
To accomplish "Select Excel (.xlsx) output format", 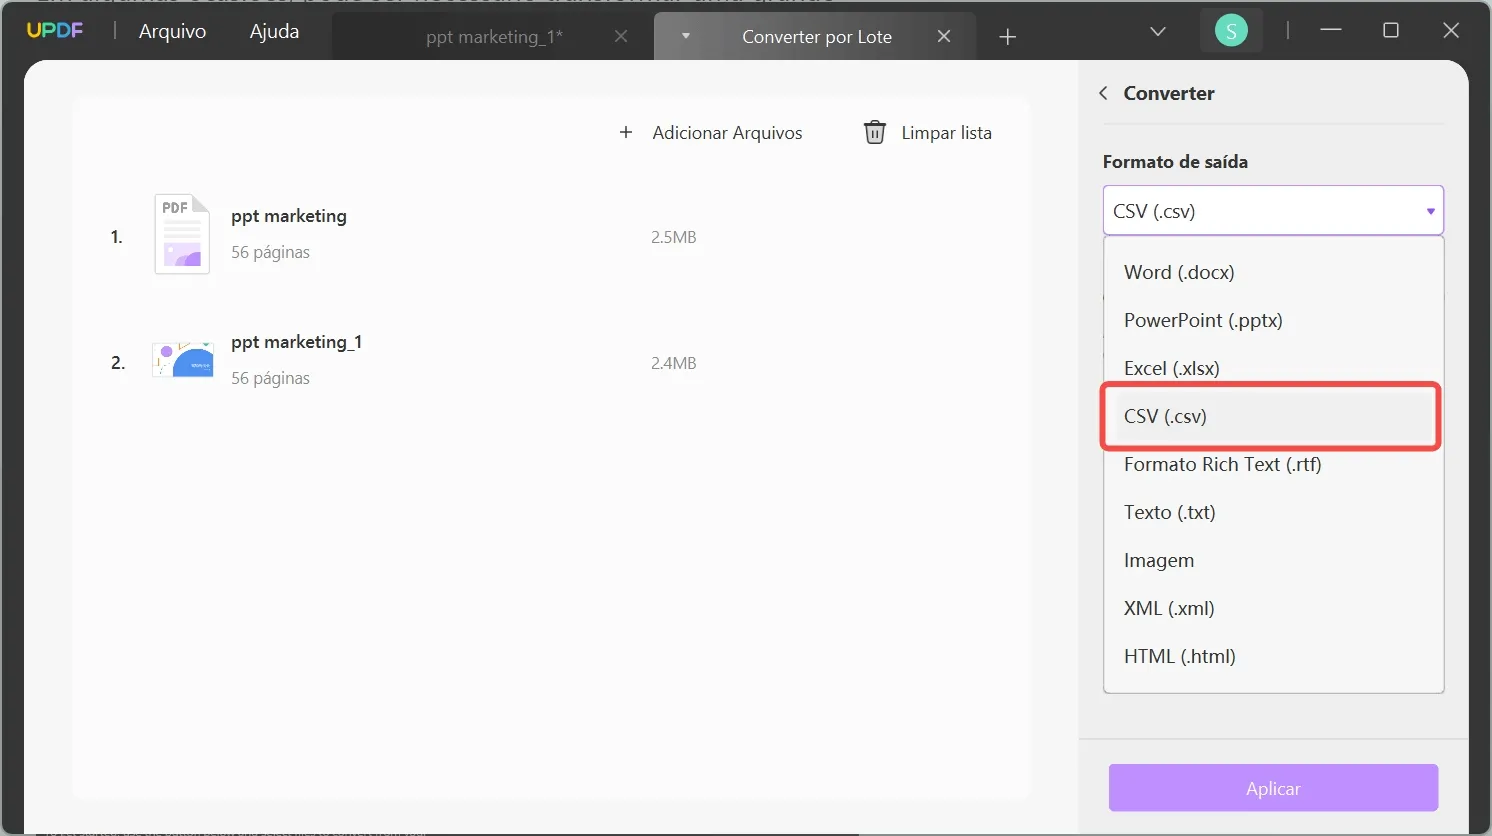I will click(x=1171, y=368).
